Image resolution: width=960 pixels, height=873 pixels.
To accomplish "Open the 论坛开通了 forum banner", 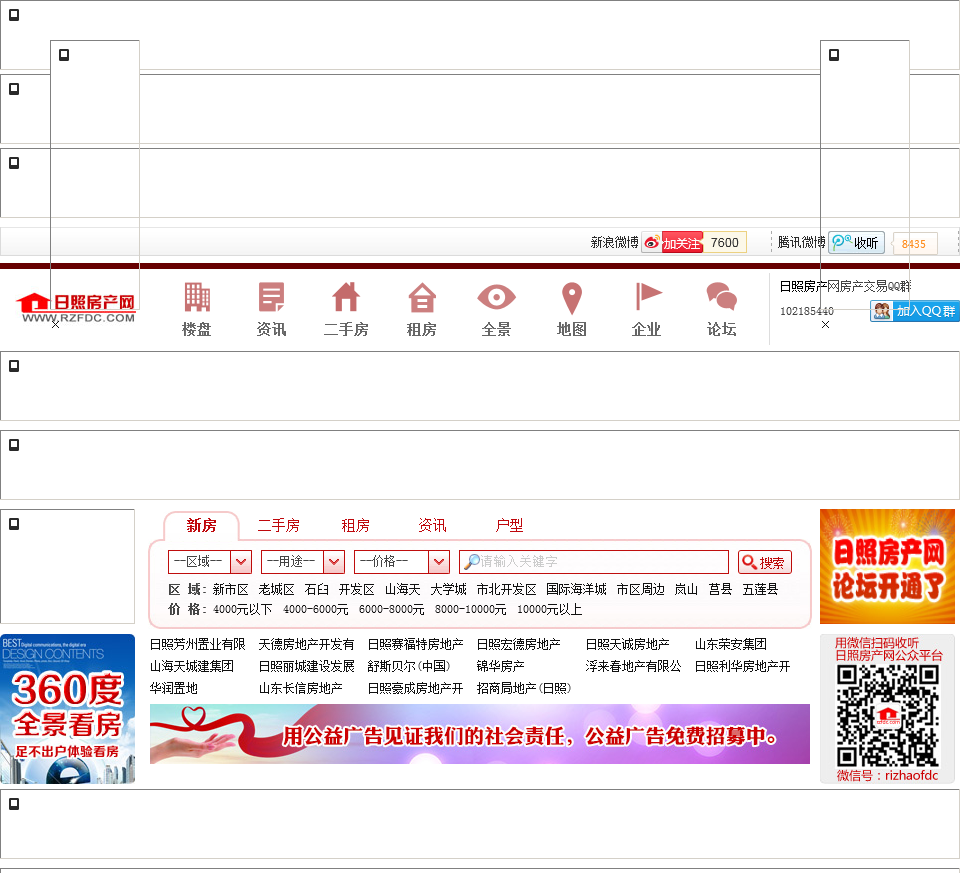I will [887, 567].
